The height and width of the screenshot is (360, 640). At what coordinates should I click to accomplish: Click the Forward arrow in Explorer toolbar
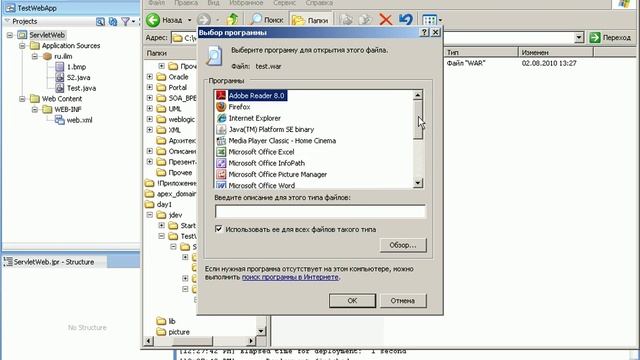[204, 20]
